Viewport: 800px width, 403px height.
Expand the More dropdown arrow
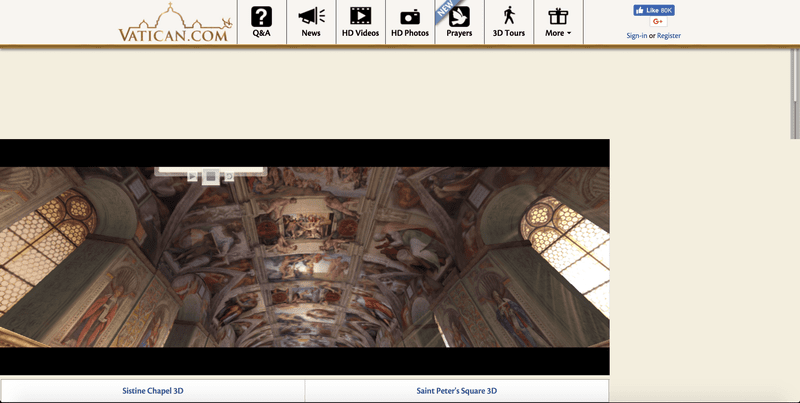pos(569,34)
